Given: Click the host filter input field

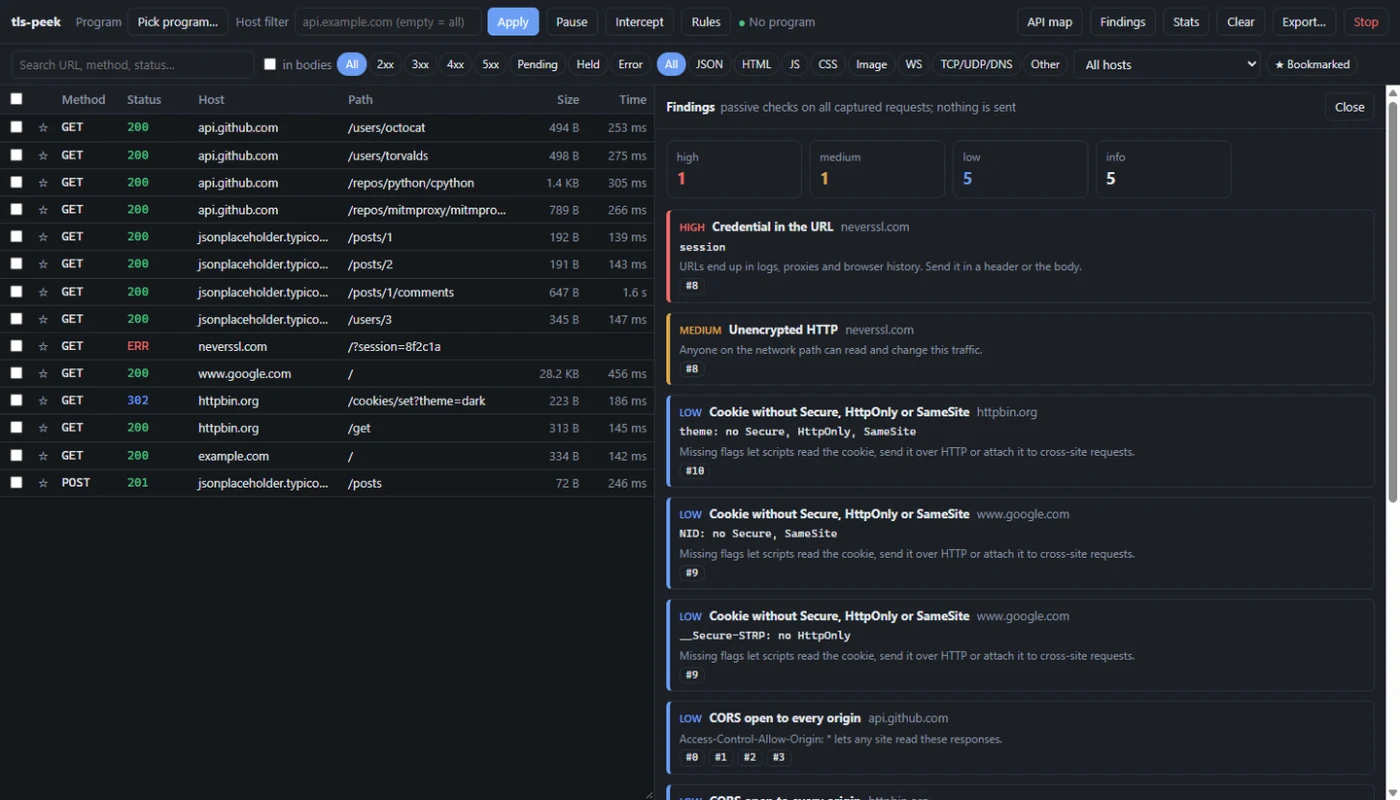Looking at the screenshot, I should (387, 22).
